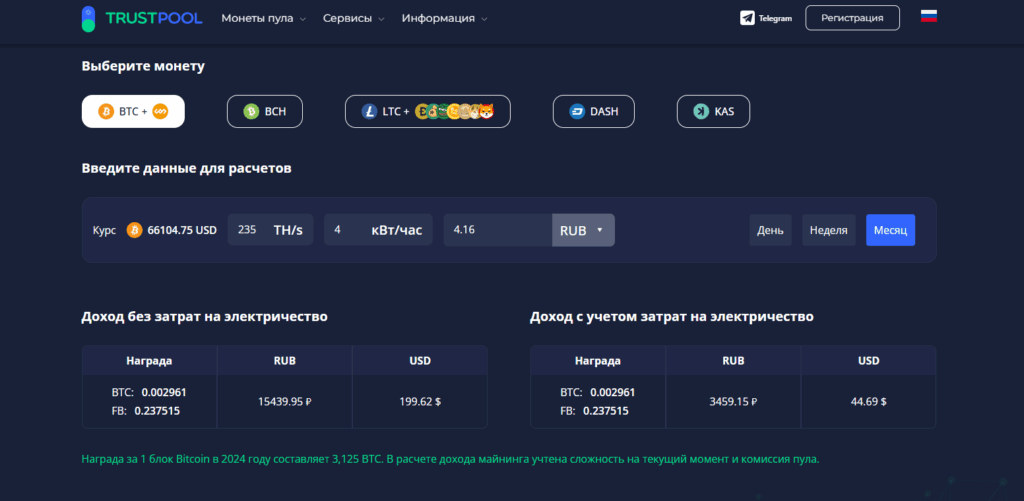1024x501 pixels.
Task: Click the 199.62 $ income value
Action: tap(420, 402)
